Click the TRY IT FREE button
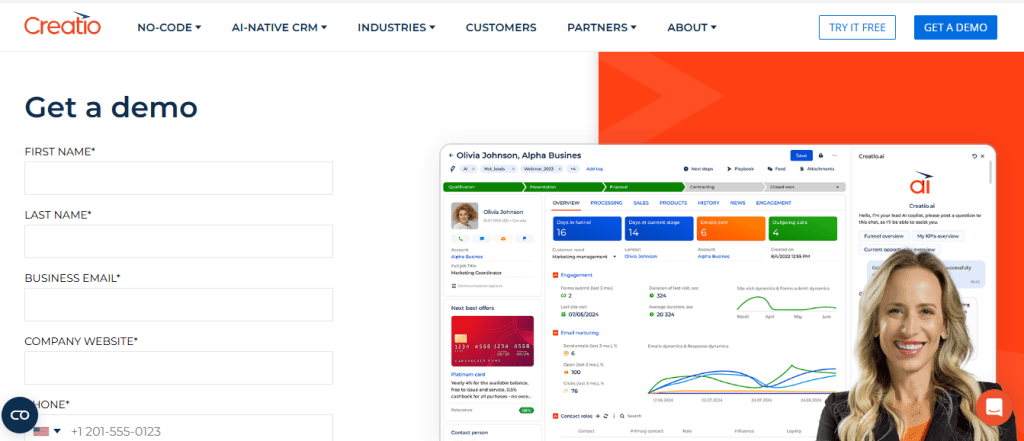Screen dimensions: 1024x441 [x=857, y=27]
